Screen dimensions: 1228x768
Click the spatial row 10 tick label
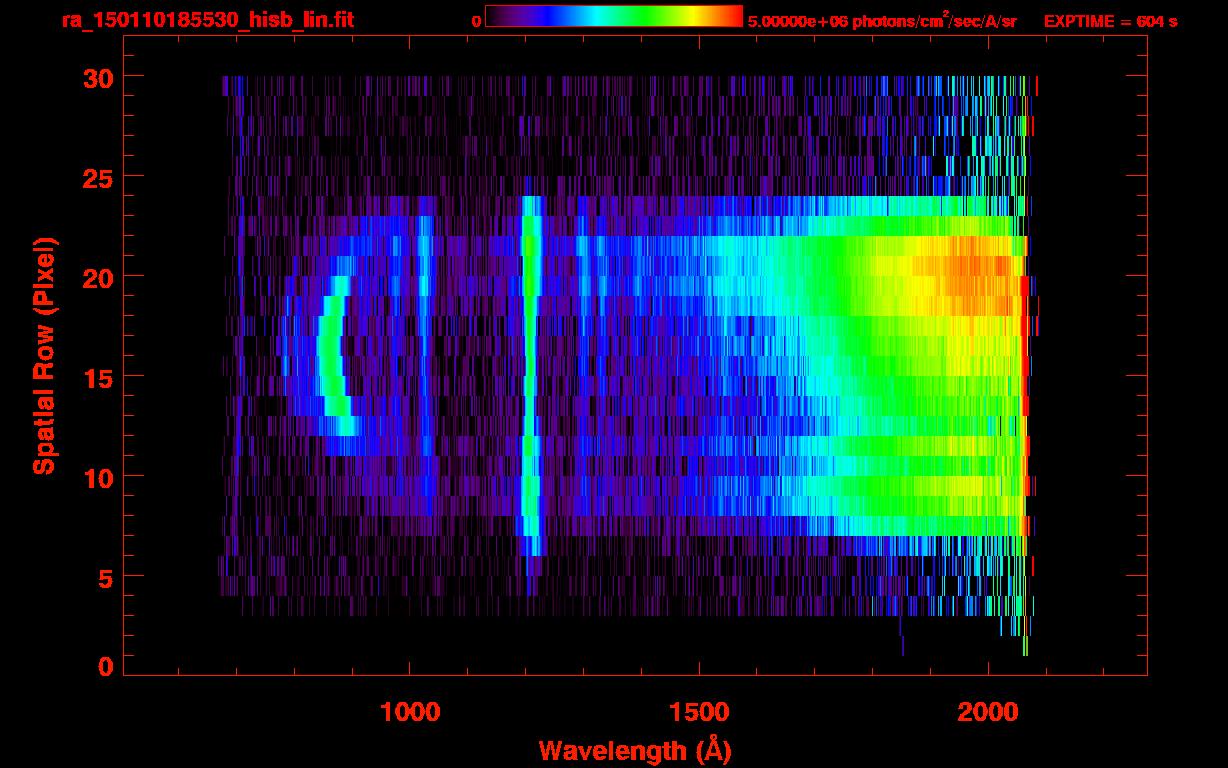coord(96,477)
